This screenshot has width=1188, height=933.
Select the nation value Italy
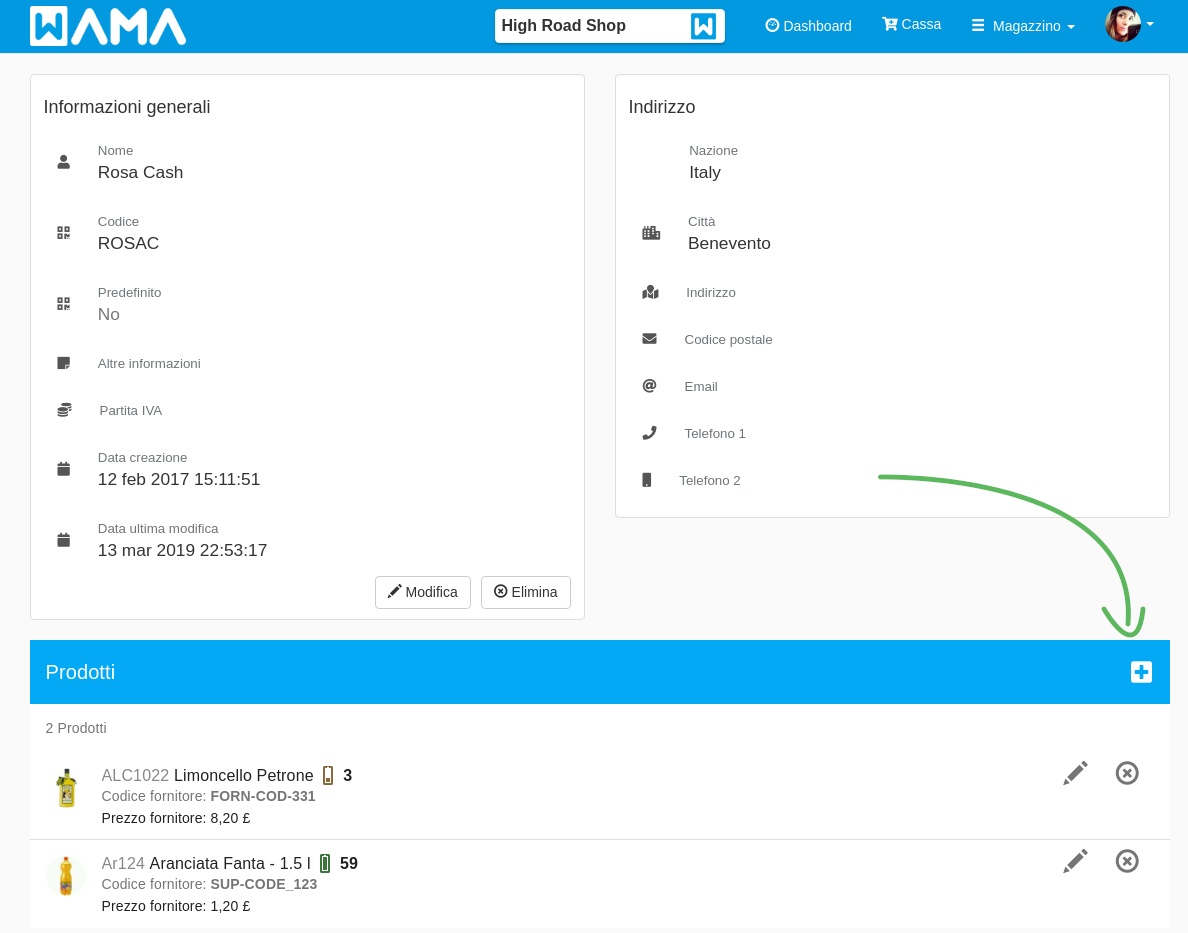point(705,172)
